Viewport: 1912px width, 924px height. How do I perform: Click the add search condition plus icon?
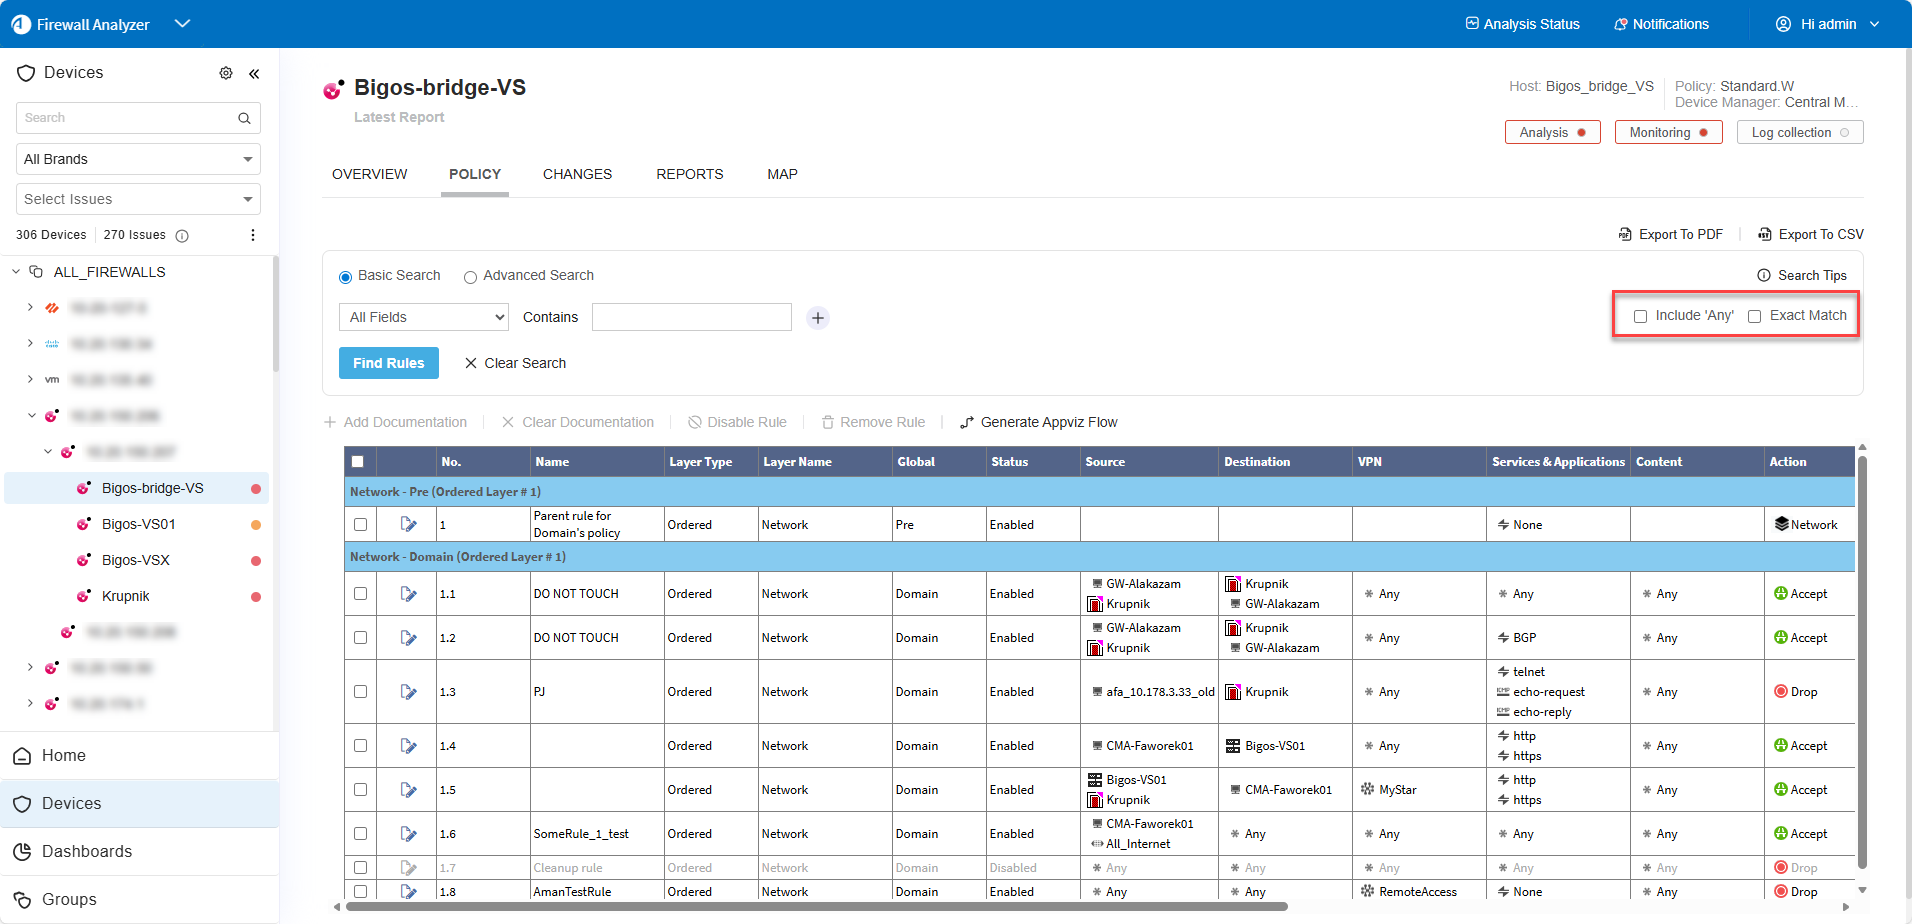[x=818, y=318]
